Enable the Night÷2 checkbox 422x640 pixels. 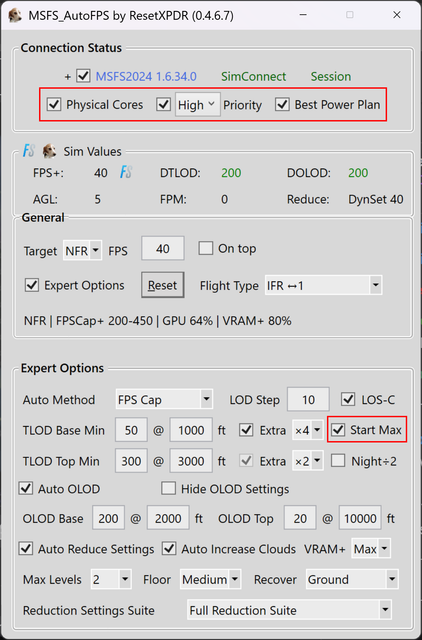coord(338,461)
